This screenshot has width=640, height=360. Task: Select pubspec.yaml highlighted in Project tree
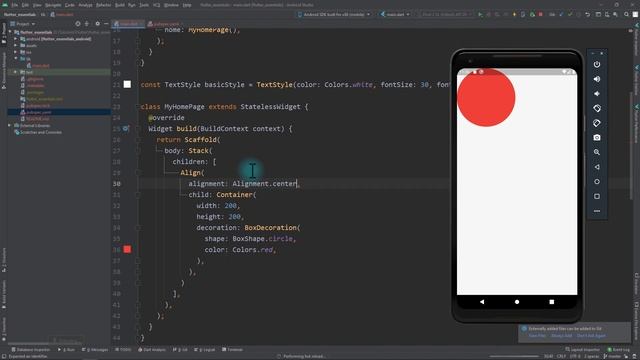coord(59,112)
